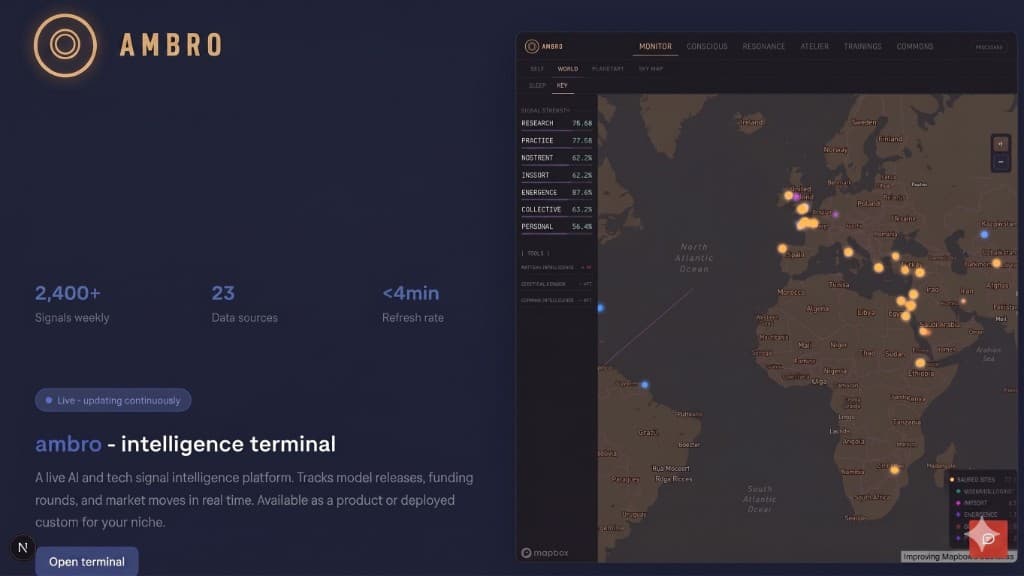Switch to the CONSCIOUS tab

tap(707, 46)
